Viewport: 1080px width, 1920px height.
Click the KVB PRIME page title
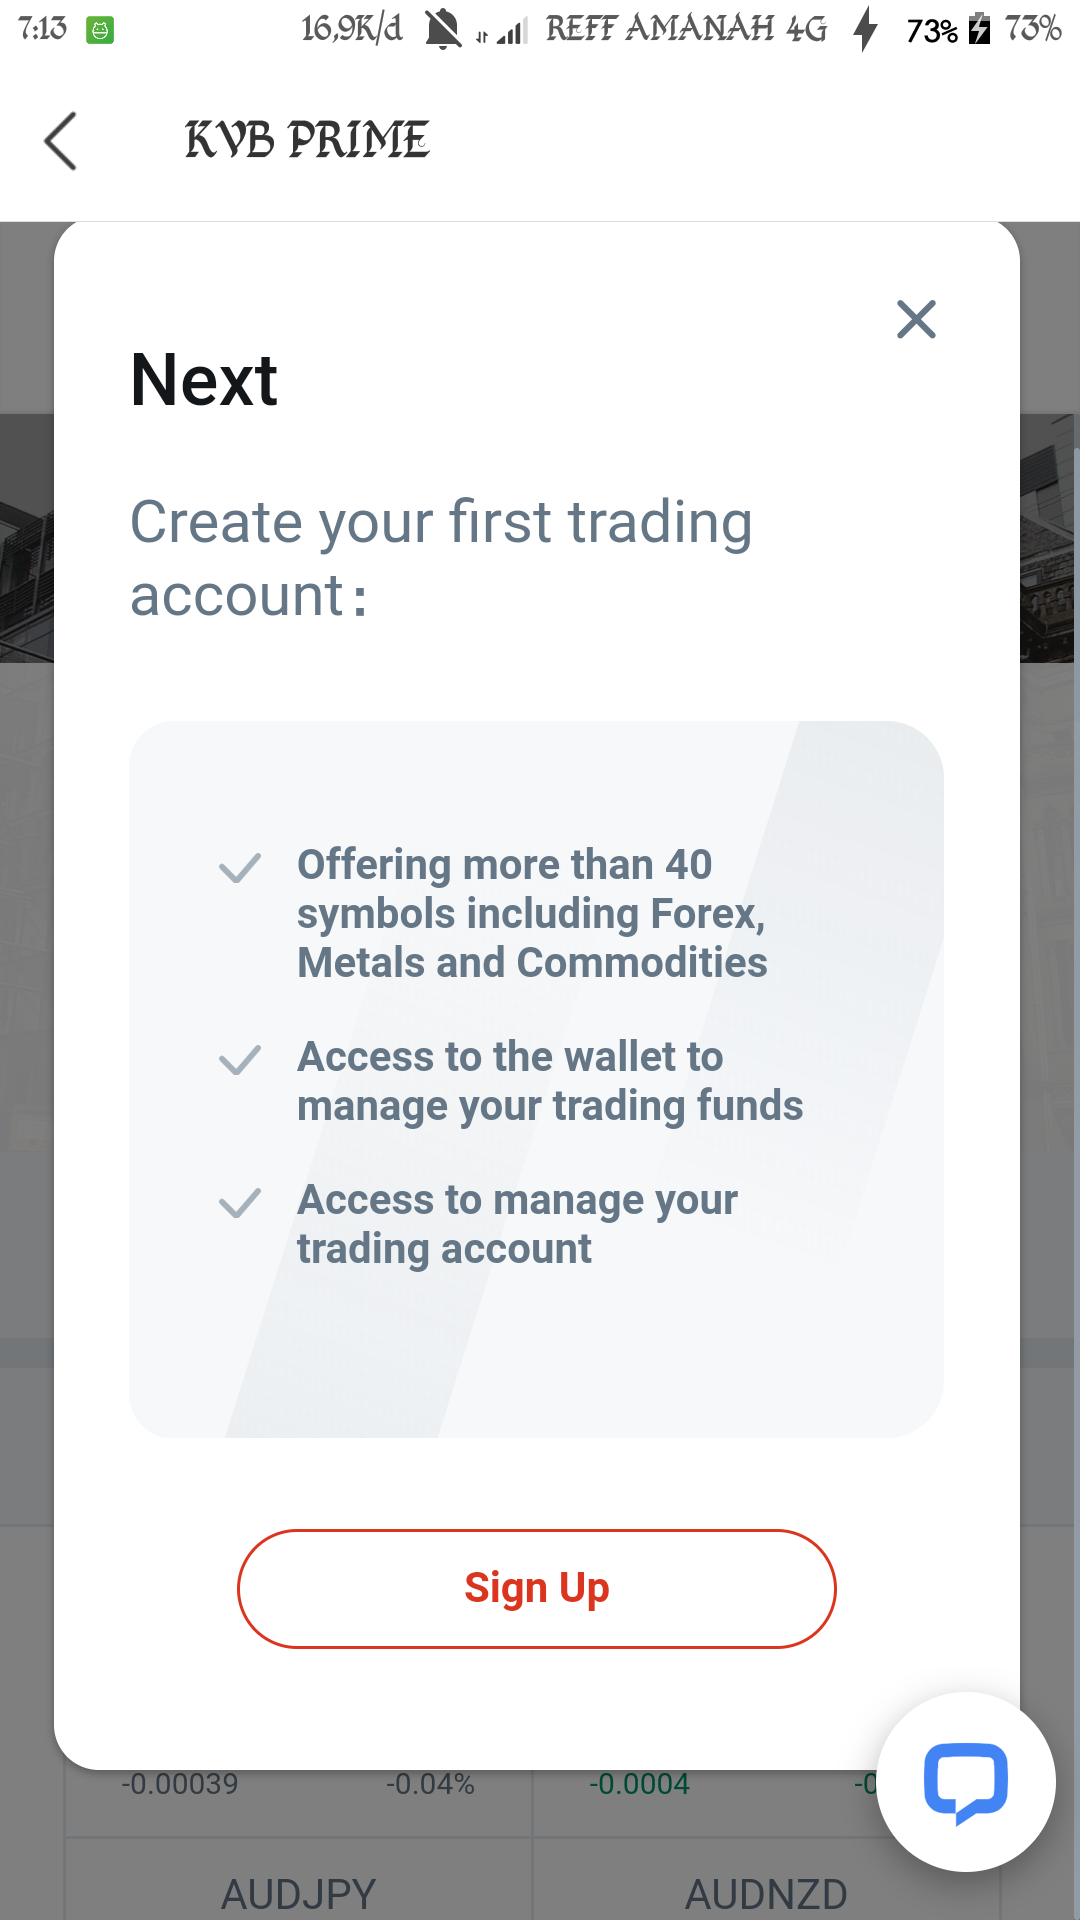[307, 140]
